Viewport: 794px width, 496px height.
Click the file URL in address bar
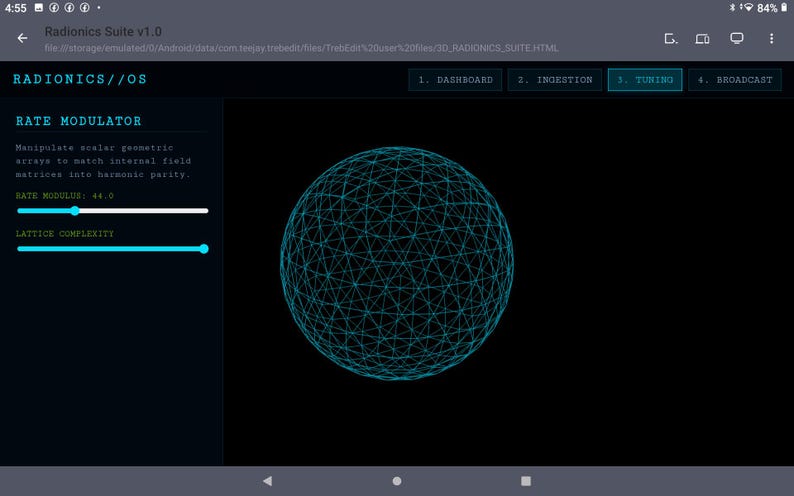click(x=301, y=48)
